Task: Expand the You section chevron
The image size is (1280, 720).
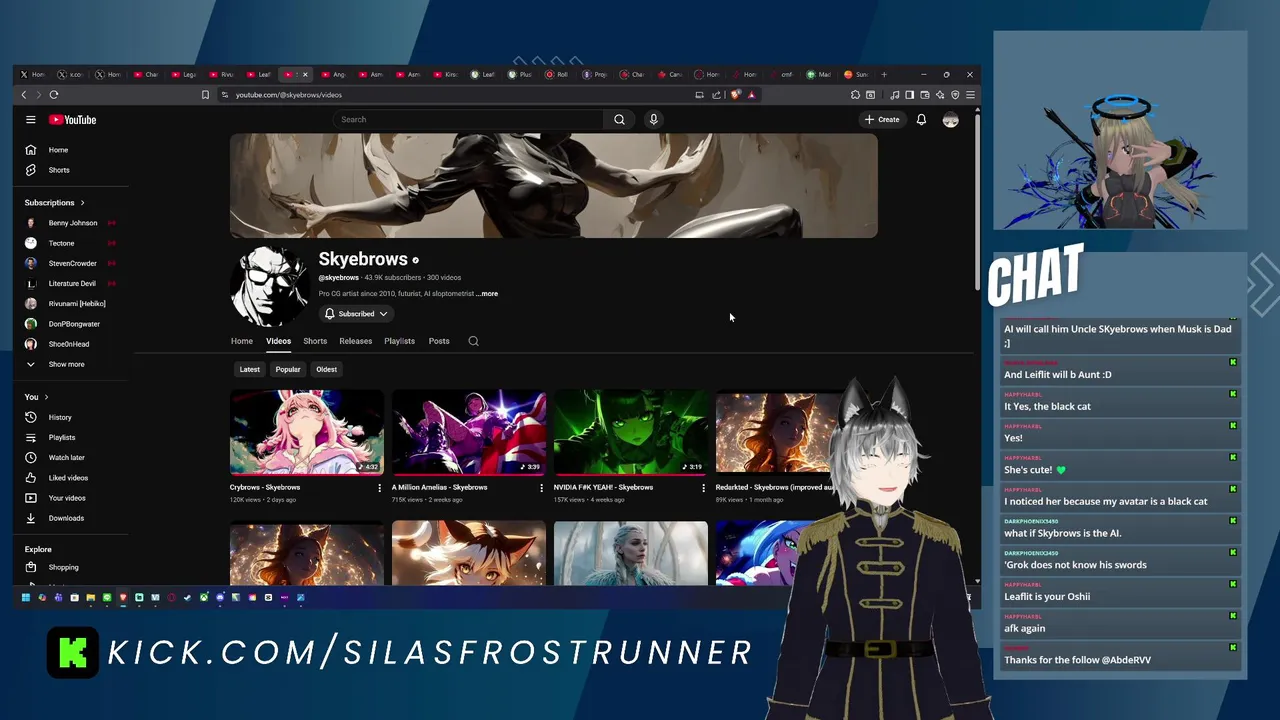Action: coord(46,397)
